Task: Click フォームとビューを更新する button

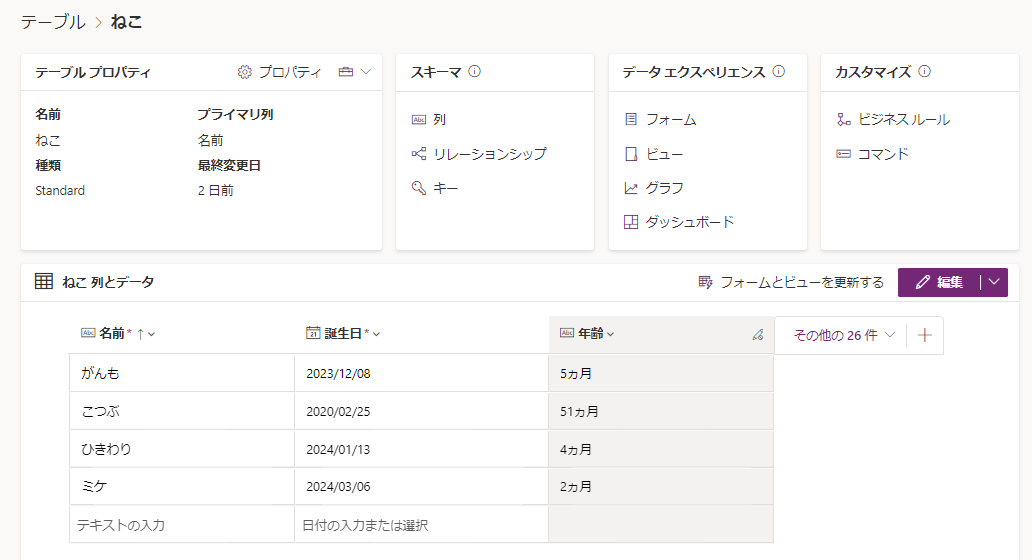Action: [791, 282]
